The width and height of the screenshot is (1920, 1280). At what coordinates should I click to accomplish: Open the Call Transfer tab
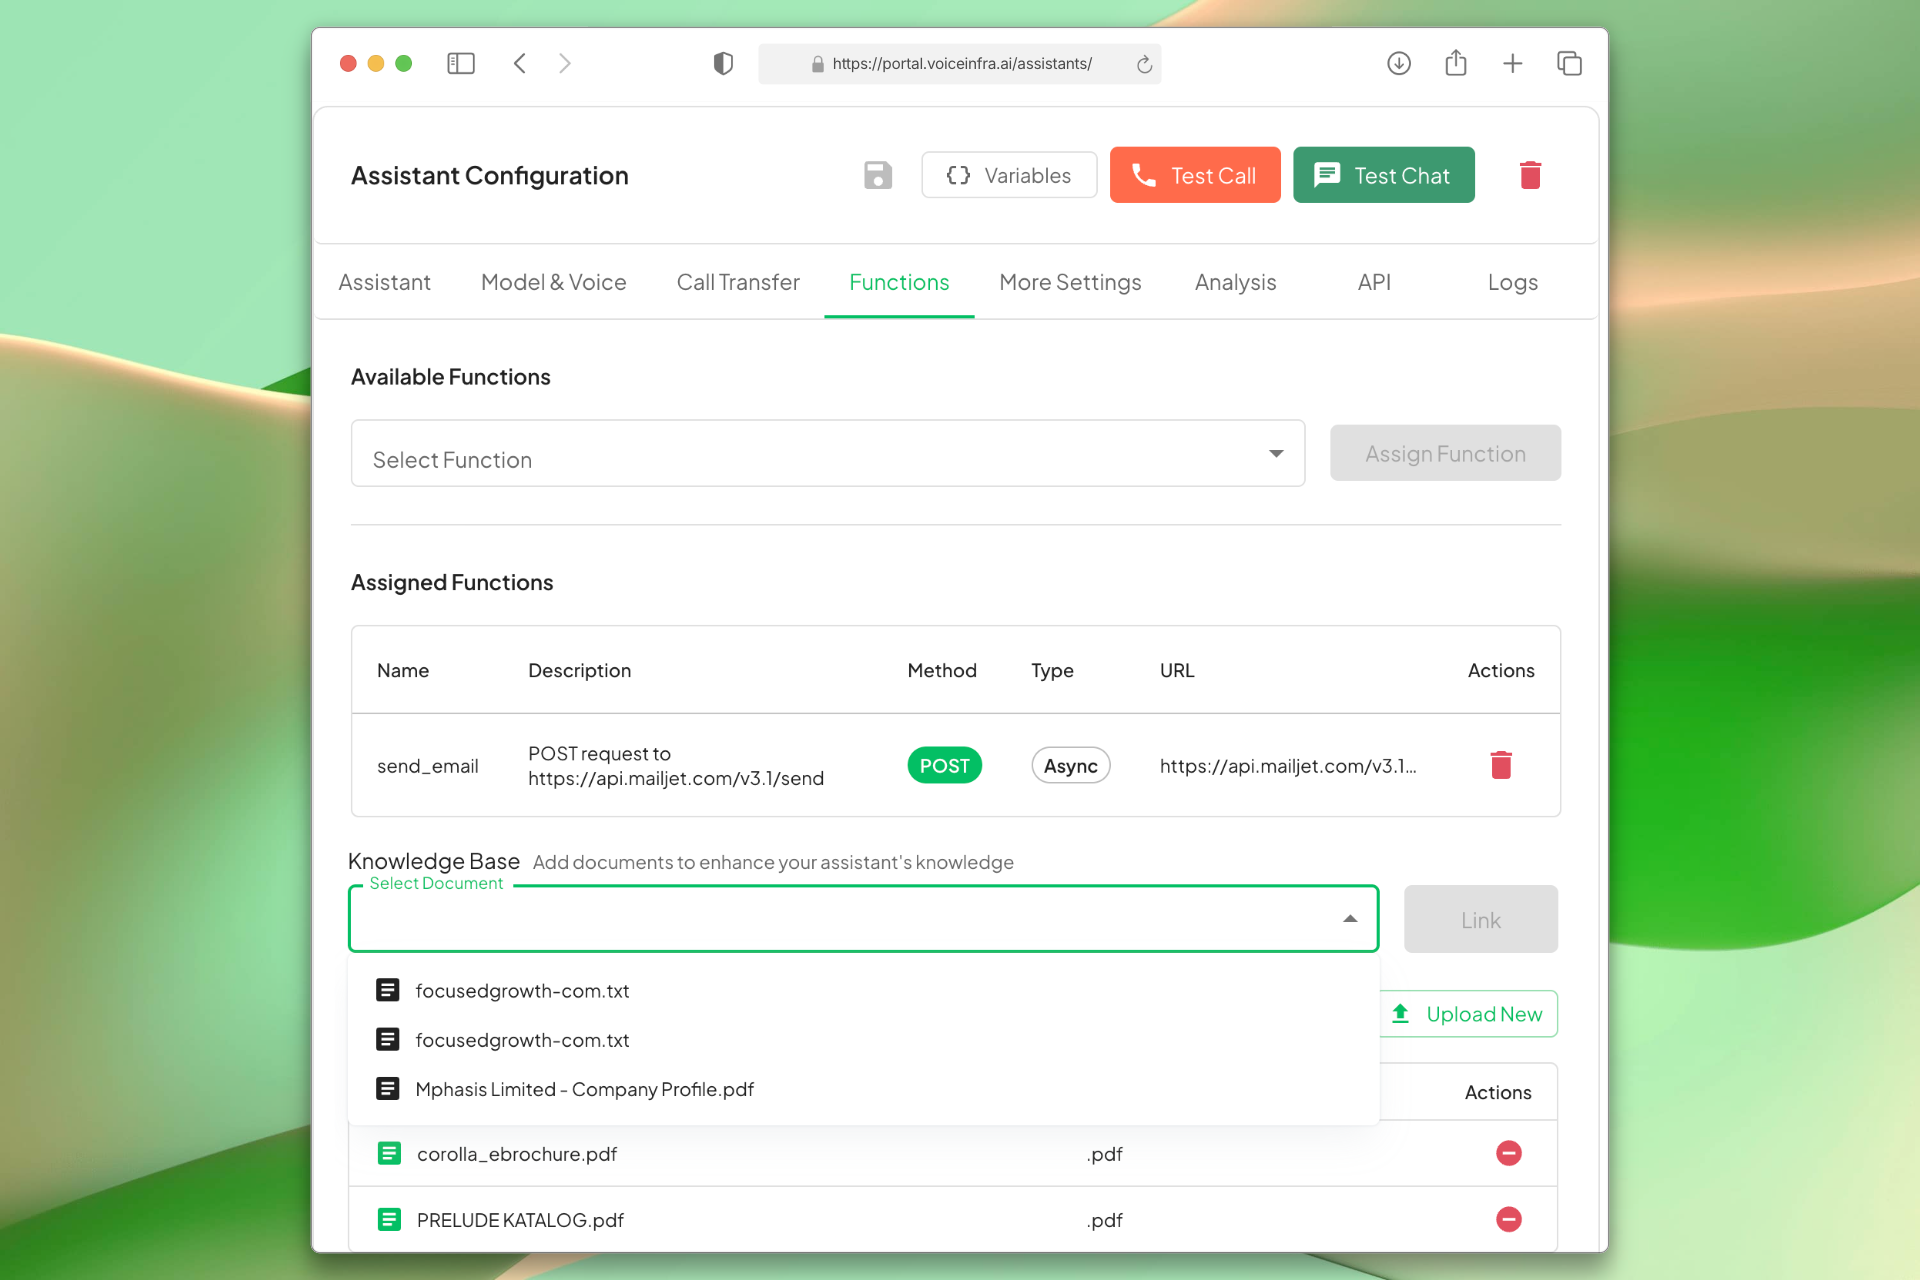[x=738, y=282]
